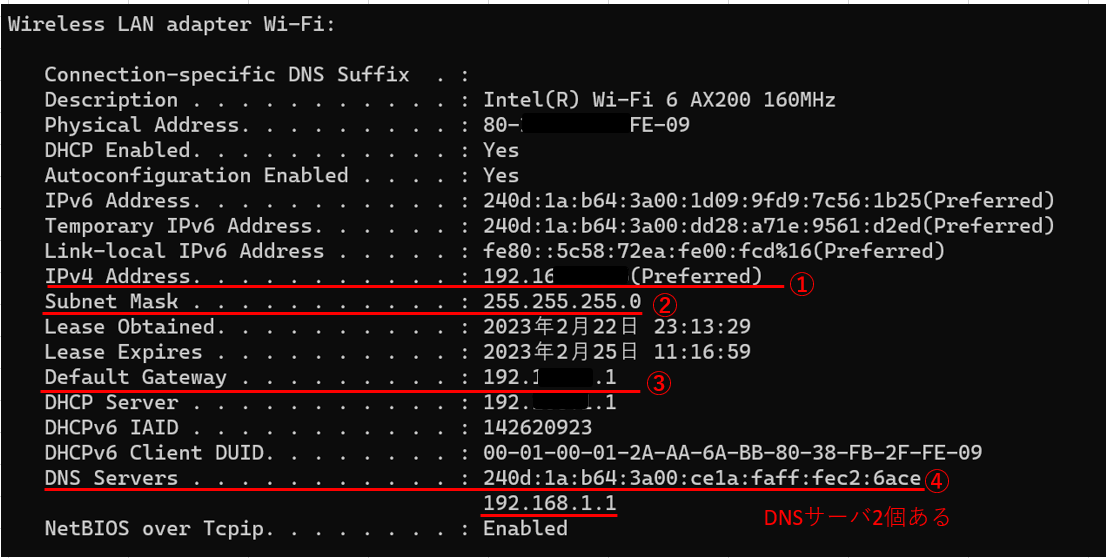Click the Intel(R) Wi-Fi 6 AX200 description
The image size is (1106, 558).
click(660, 99)
